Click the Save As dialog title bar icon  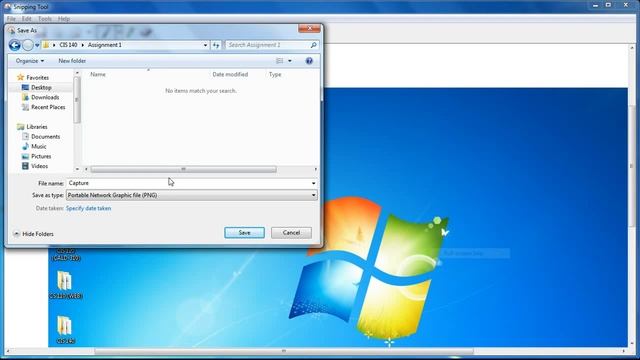click(11, 30)
